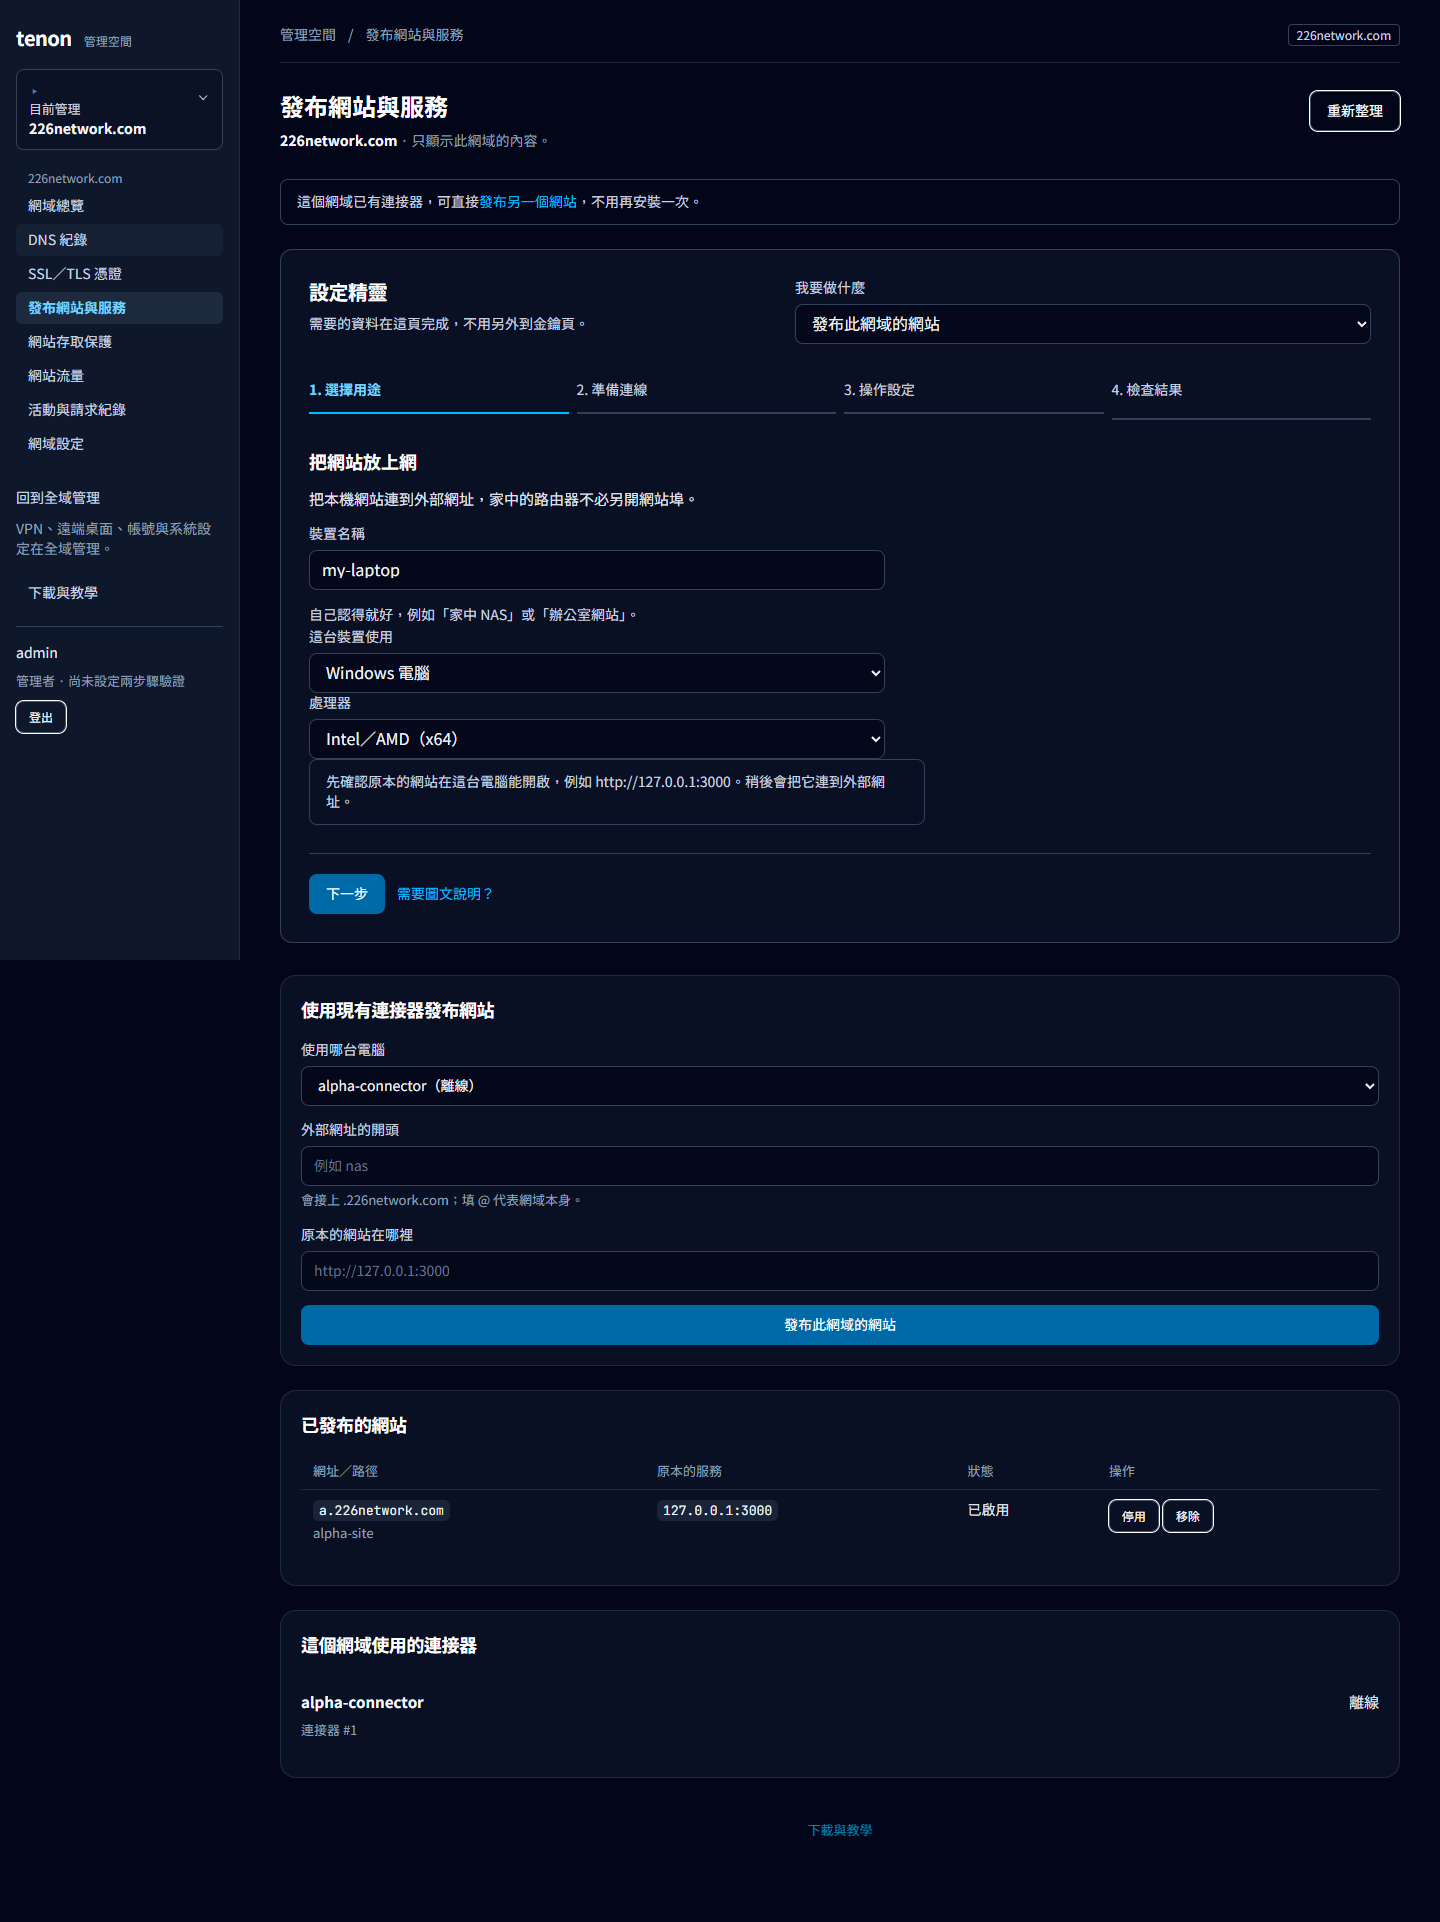Click the alpha-connector connector entry
Screen dimensions: 1440x1922
(x=362, y=1703)
